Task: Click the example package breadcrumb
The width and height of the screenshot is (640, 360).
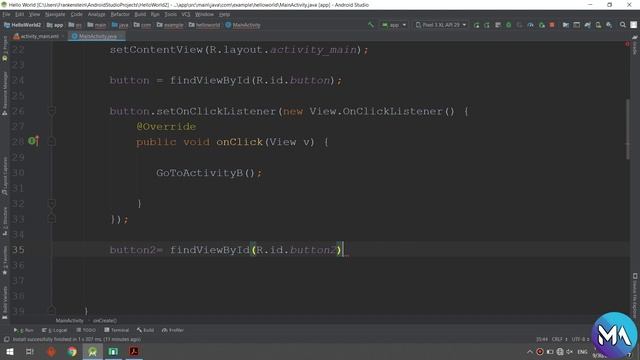Action: 170,25
